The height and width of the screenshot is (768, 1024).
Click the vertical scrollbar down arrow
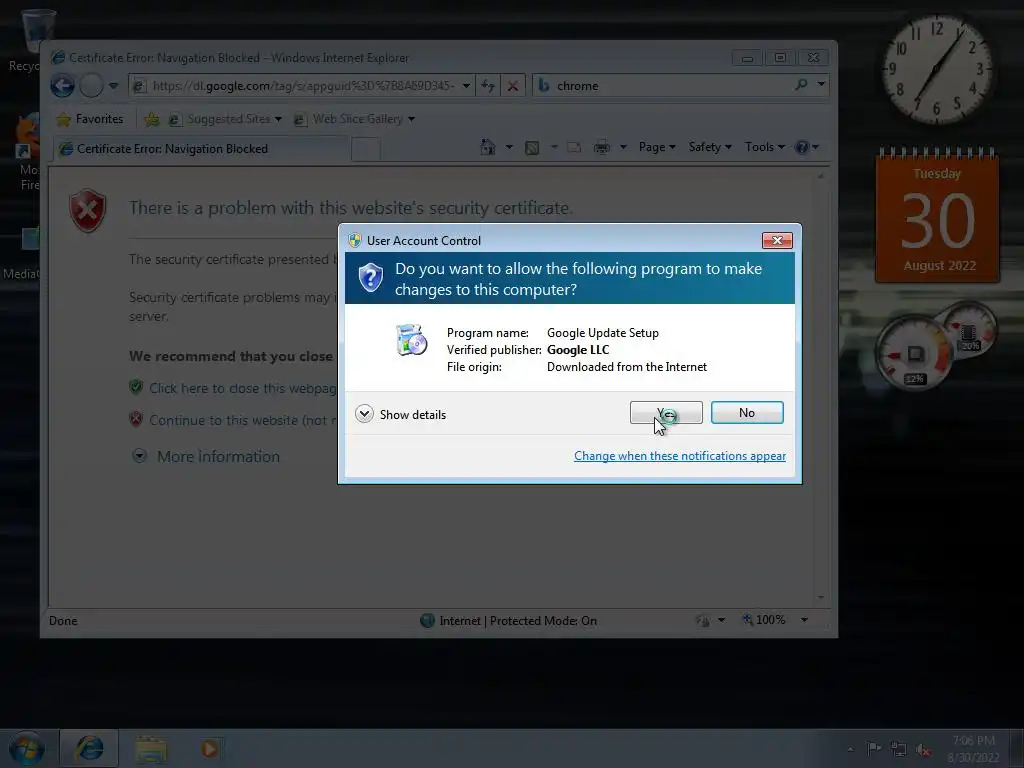pyautogui.click(x=821, y=597)
